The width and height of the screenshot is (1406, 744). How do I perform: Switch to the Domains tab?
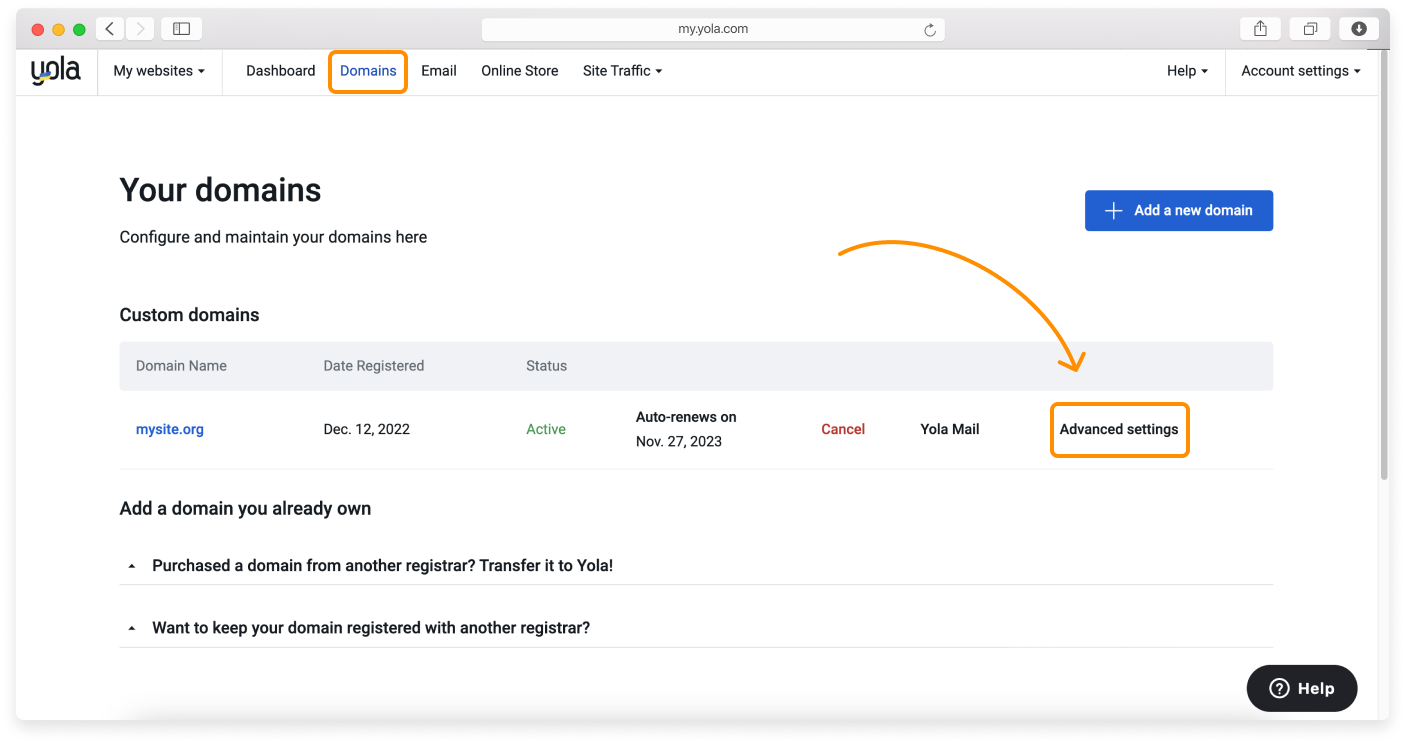[x=367, y=70]
